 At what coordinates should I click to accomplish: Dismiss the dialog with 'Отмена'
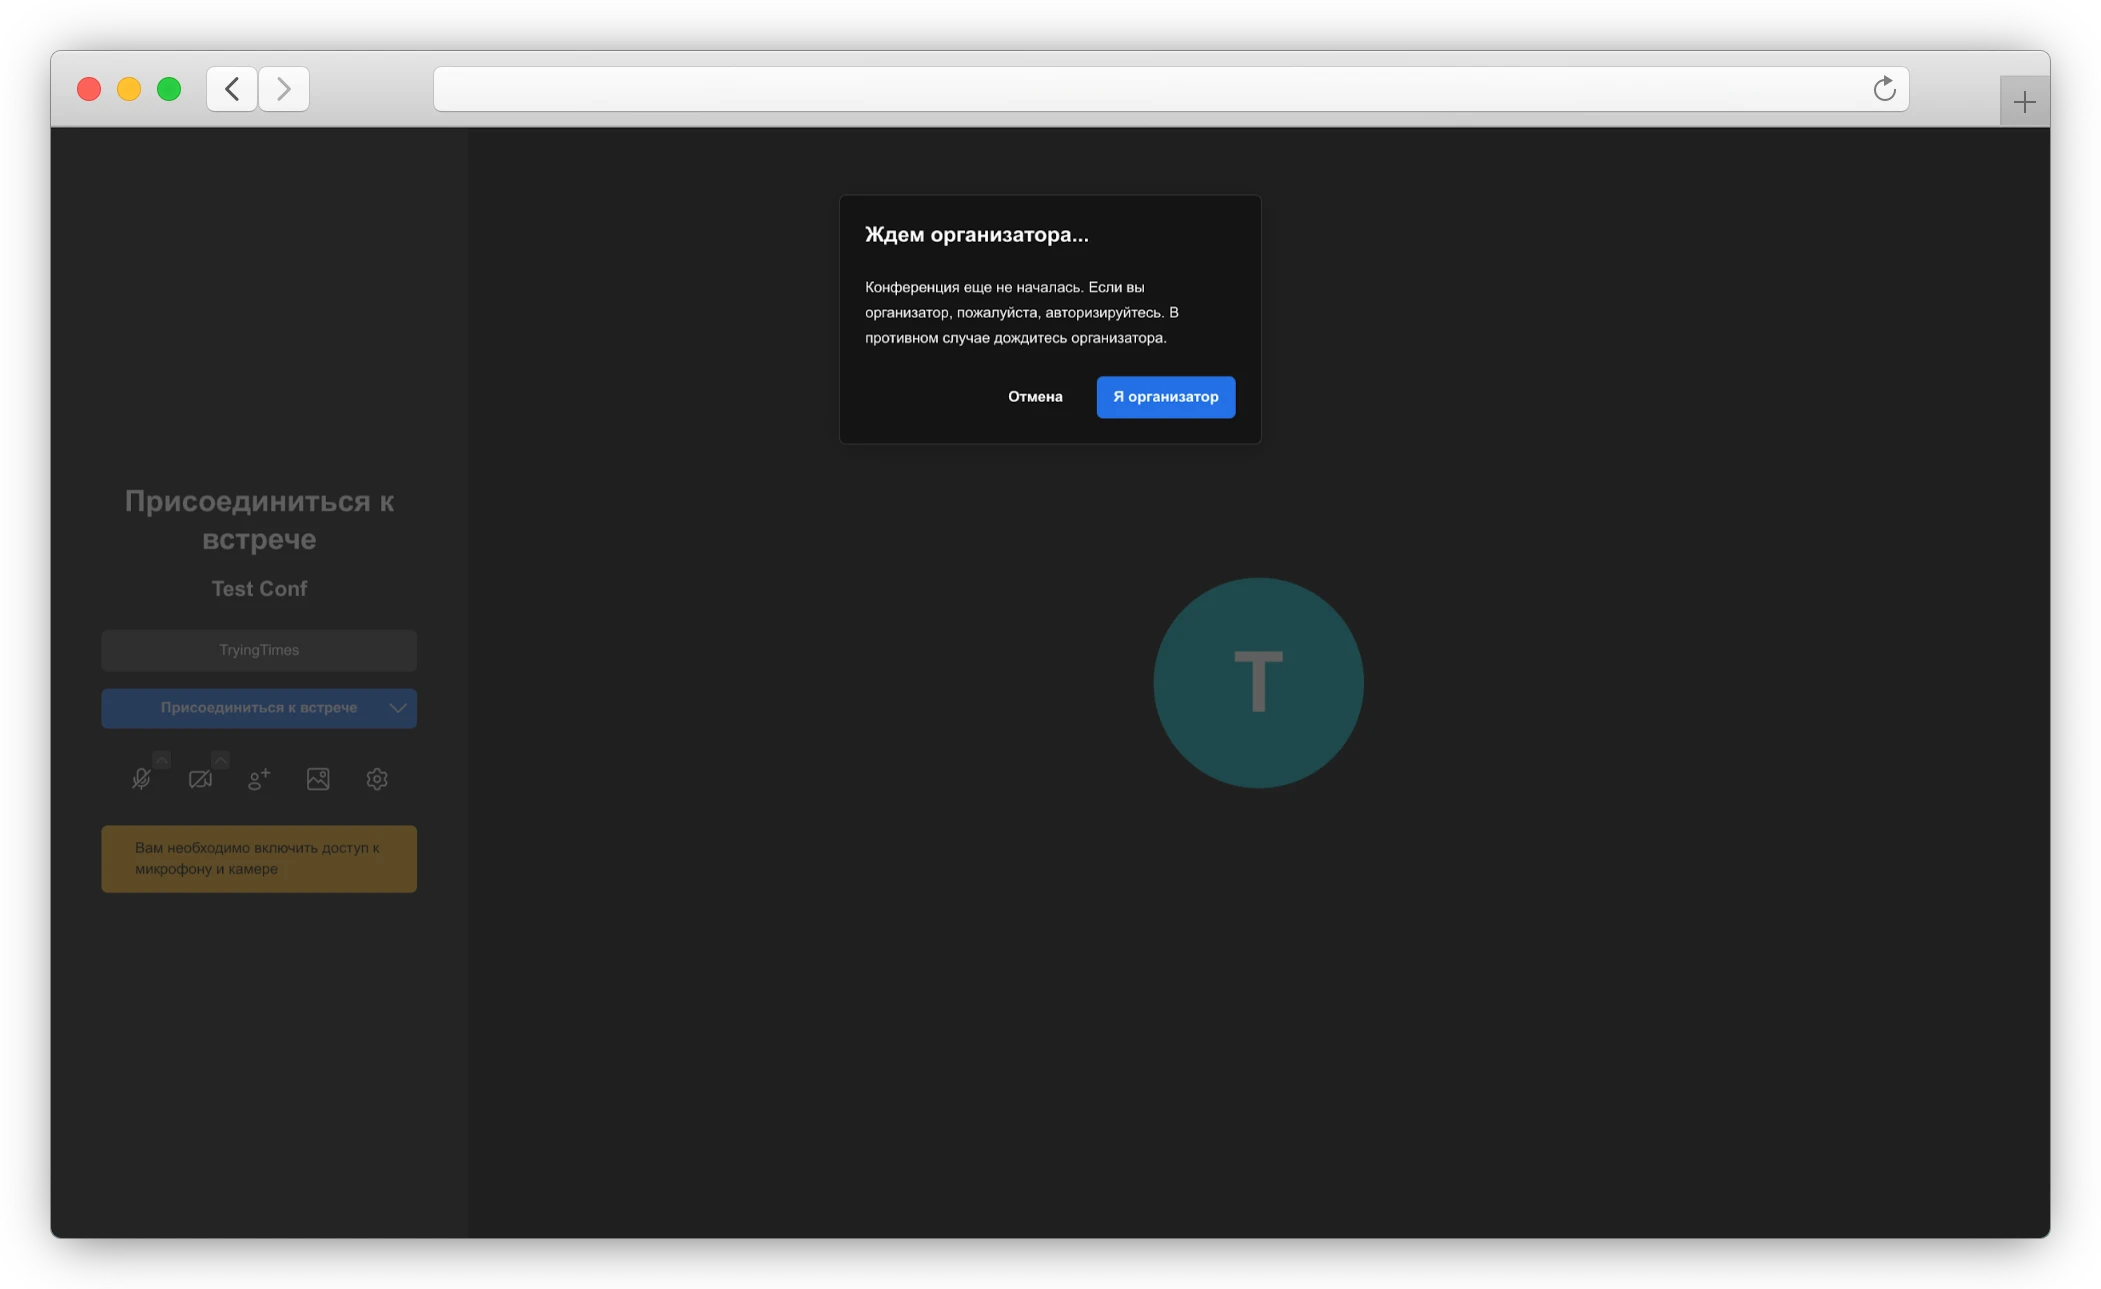(x=1035, y=397)
